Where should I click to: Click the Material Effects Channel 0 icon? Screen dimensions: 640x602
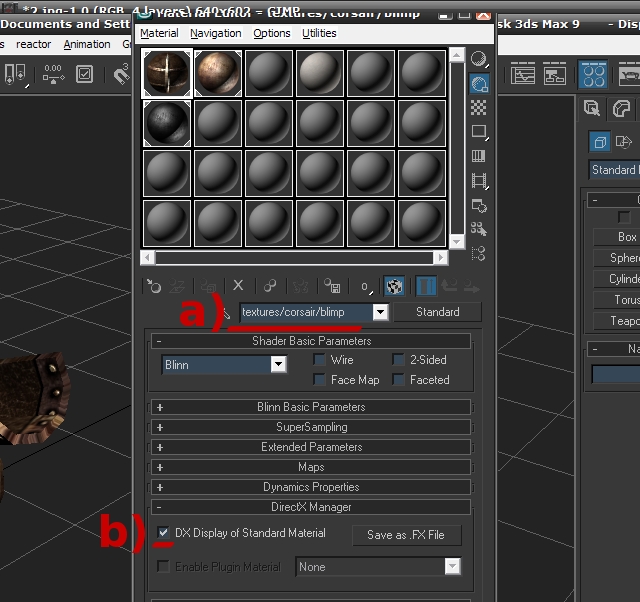click(366, 287)
